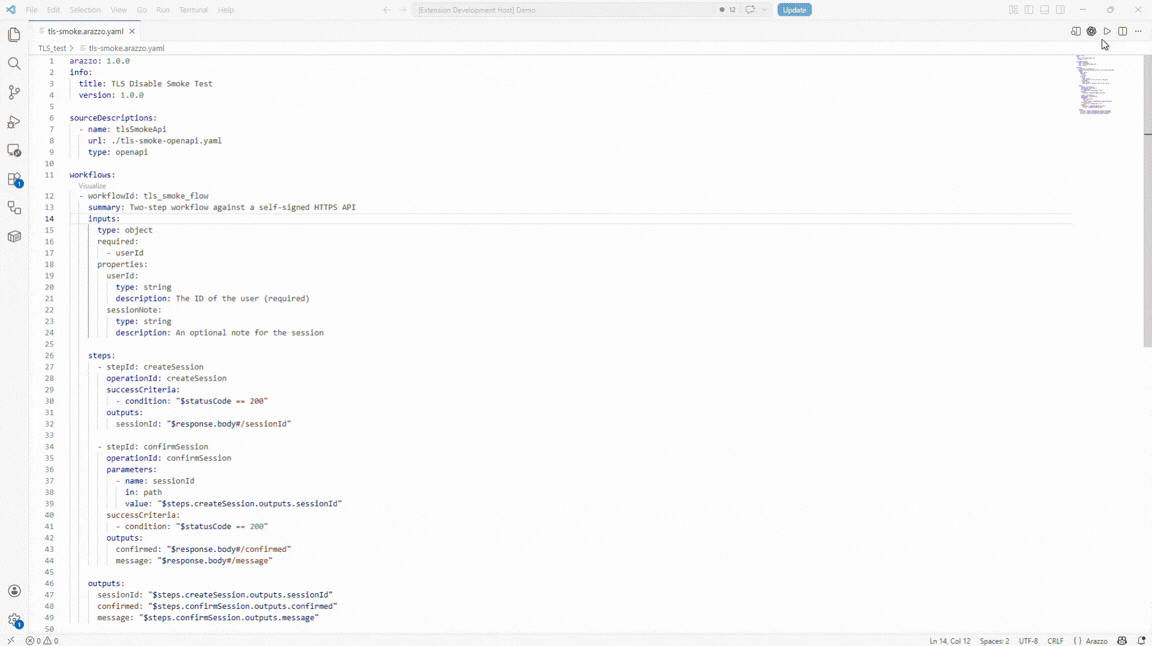Click 'workflowId: tls_smoke_flow' on line 12
The image size is (1152, 646).
coord(148,196)
